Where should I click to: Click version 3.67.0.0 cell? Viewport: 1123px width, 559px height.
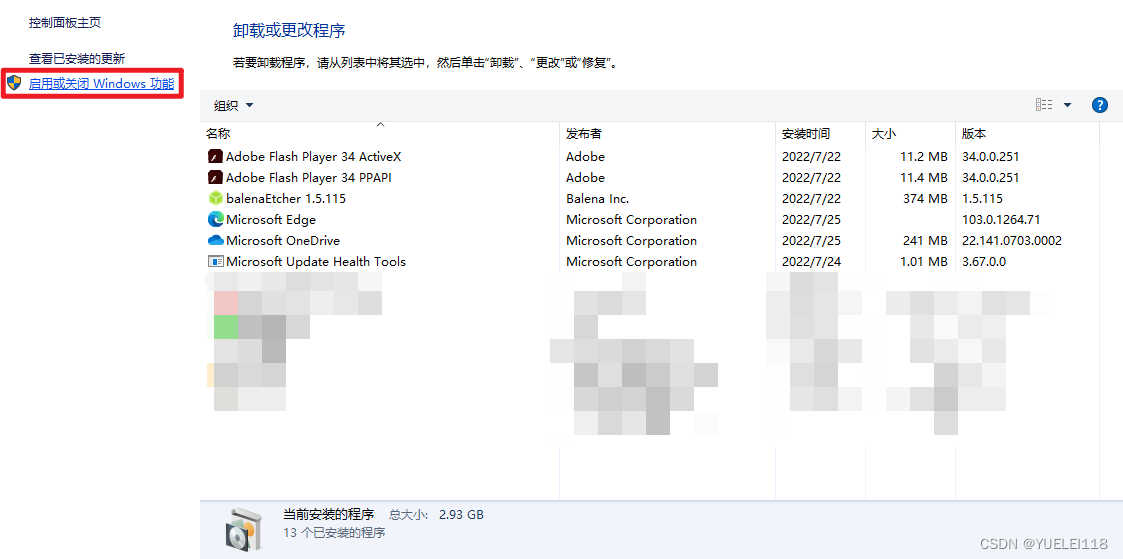(984, 262)
